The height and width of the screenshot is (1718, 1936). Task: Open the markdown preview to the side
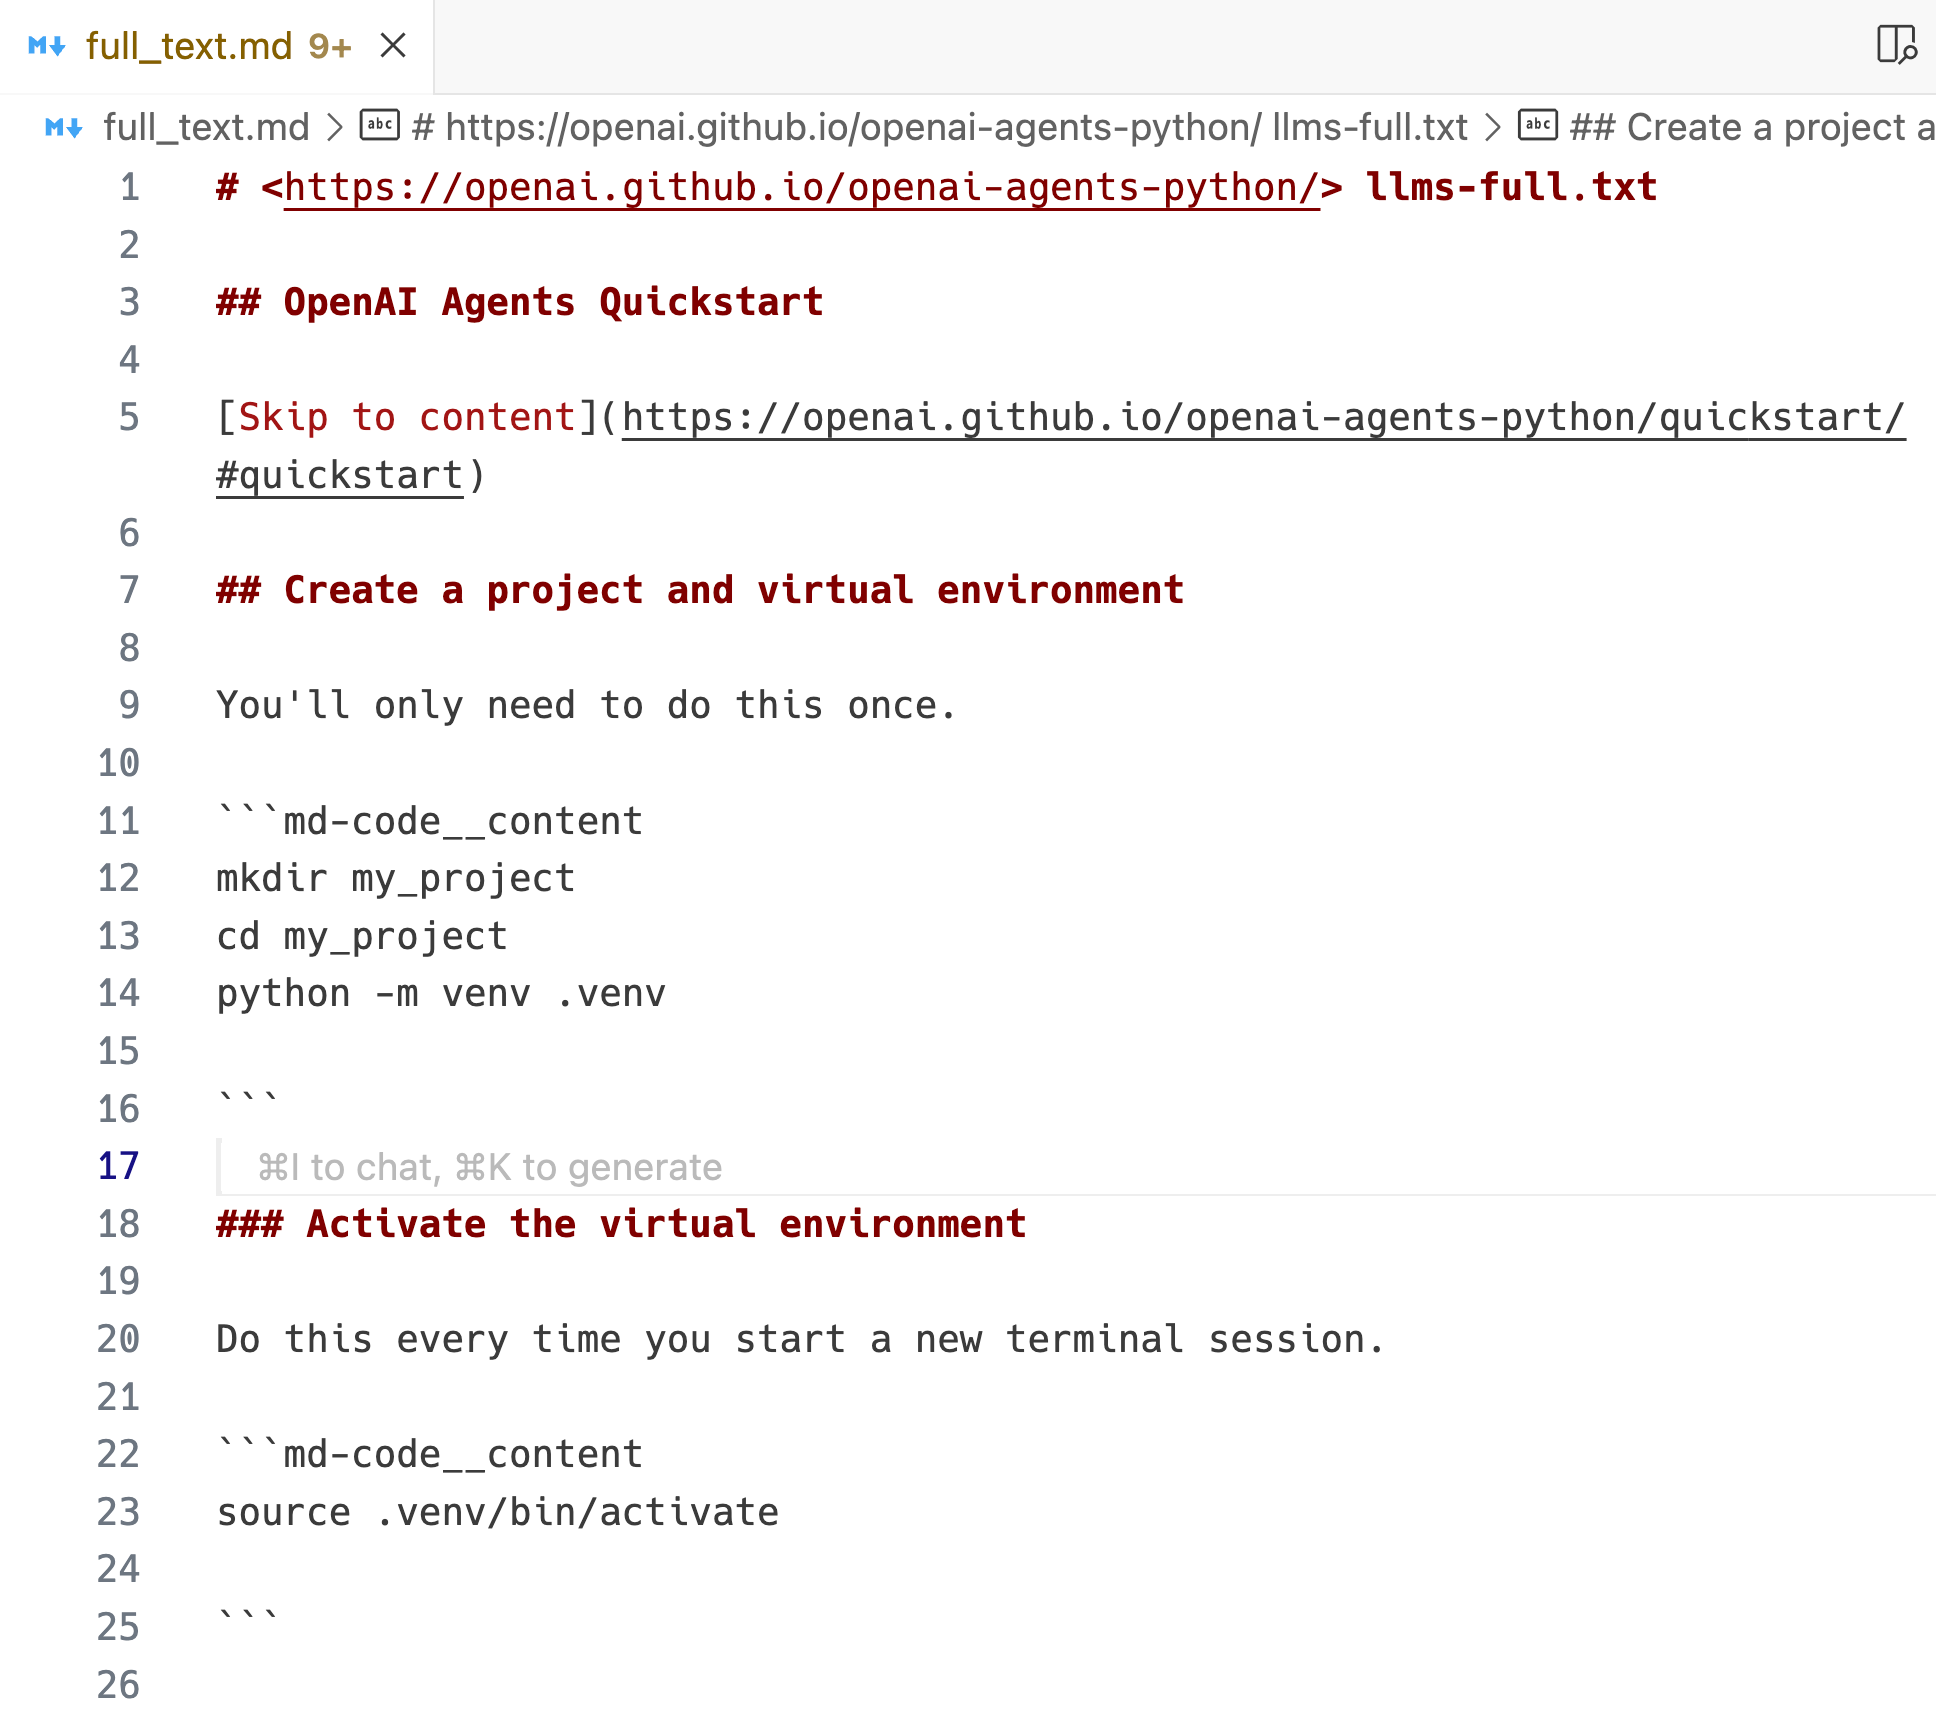1895,45
